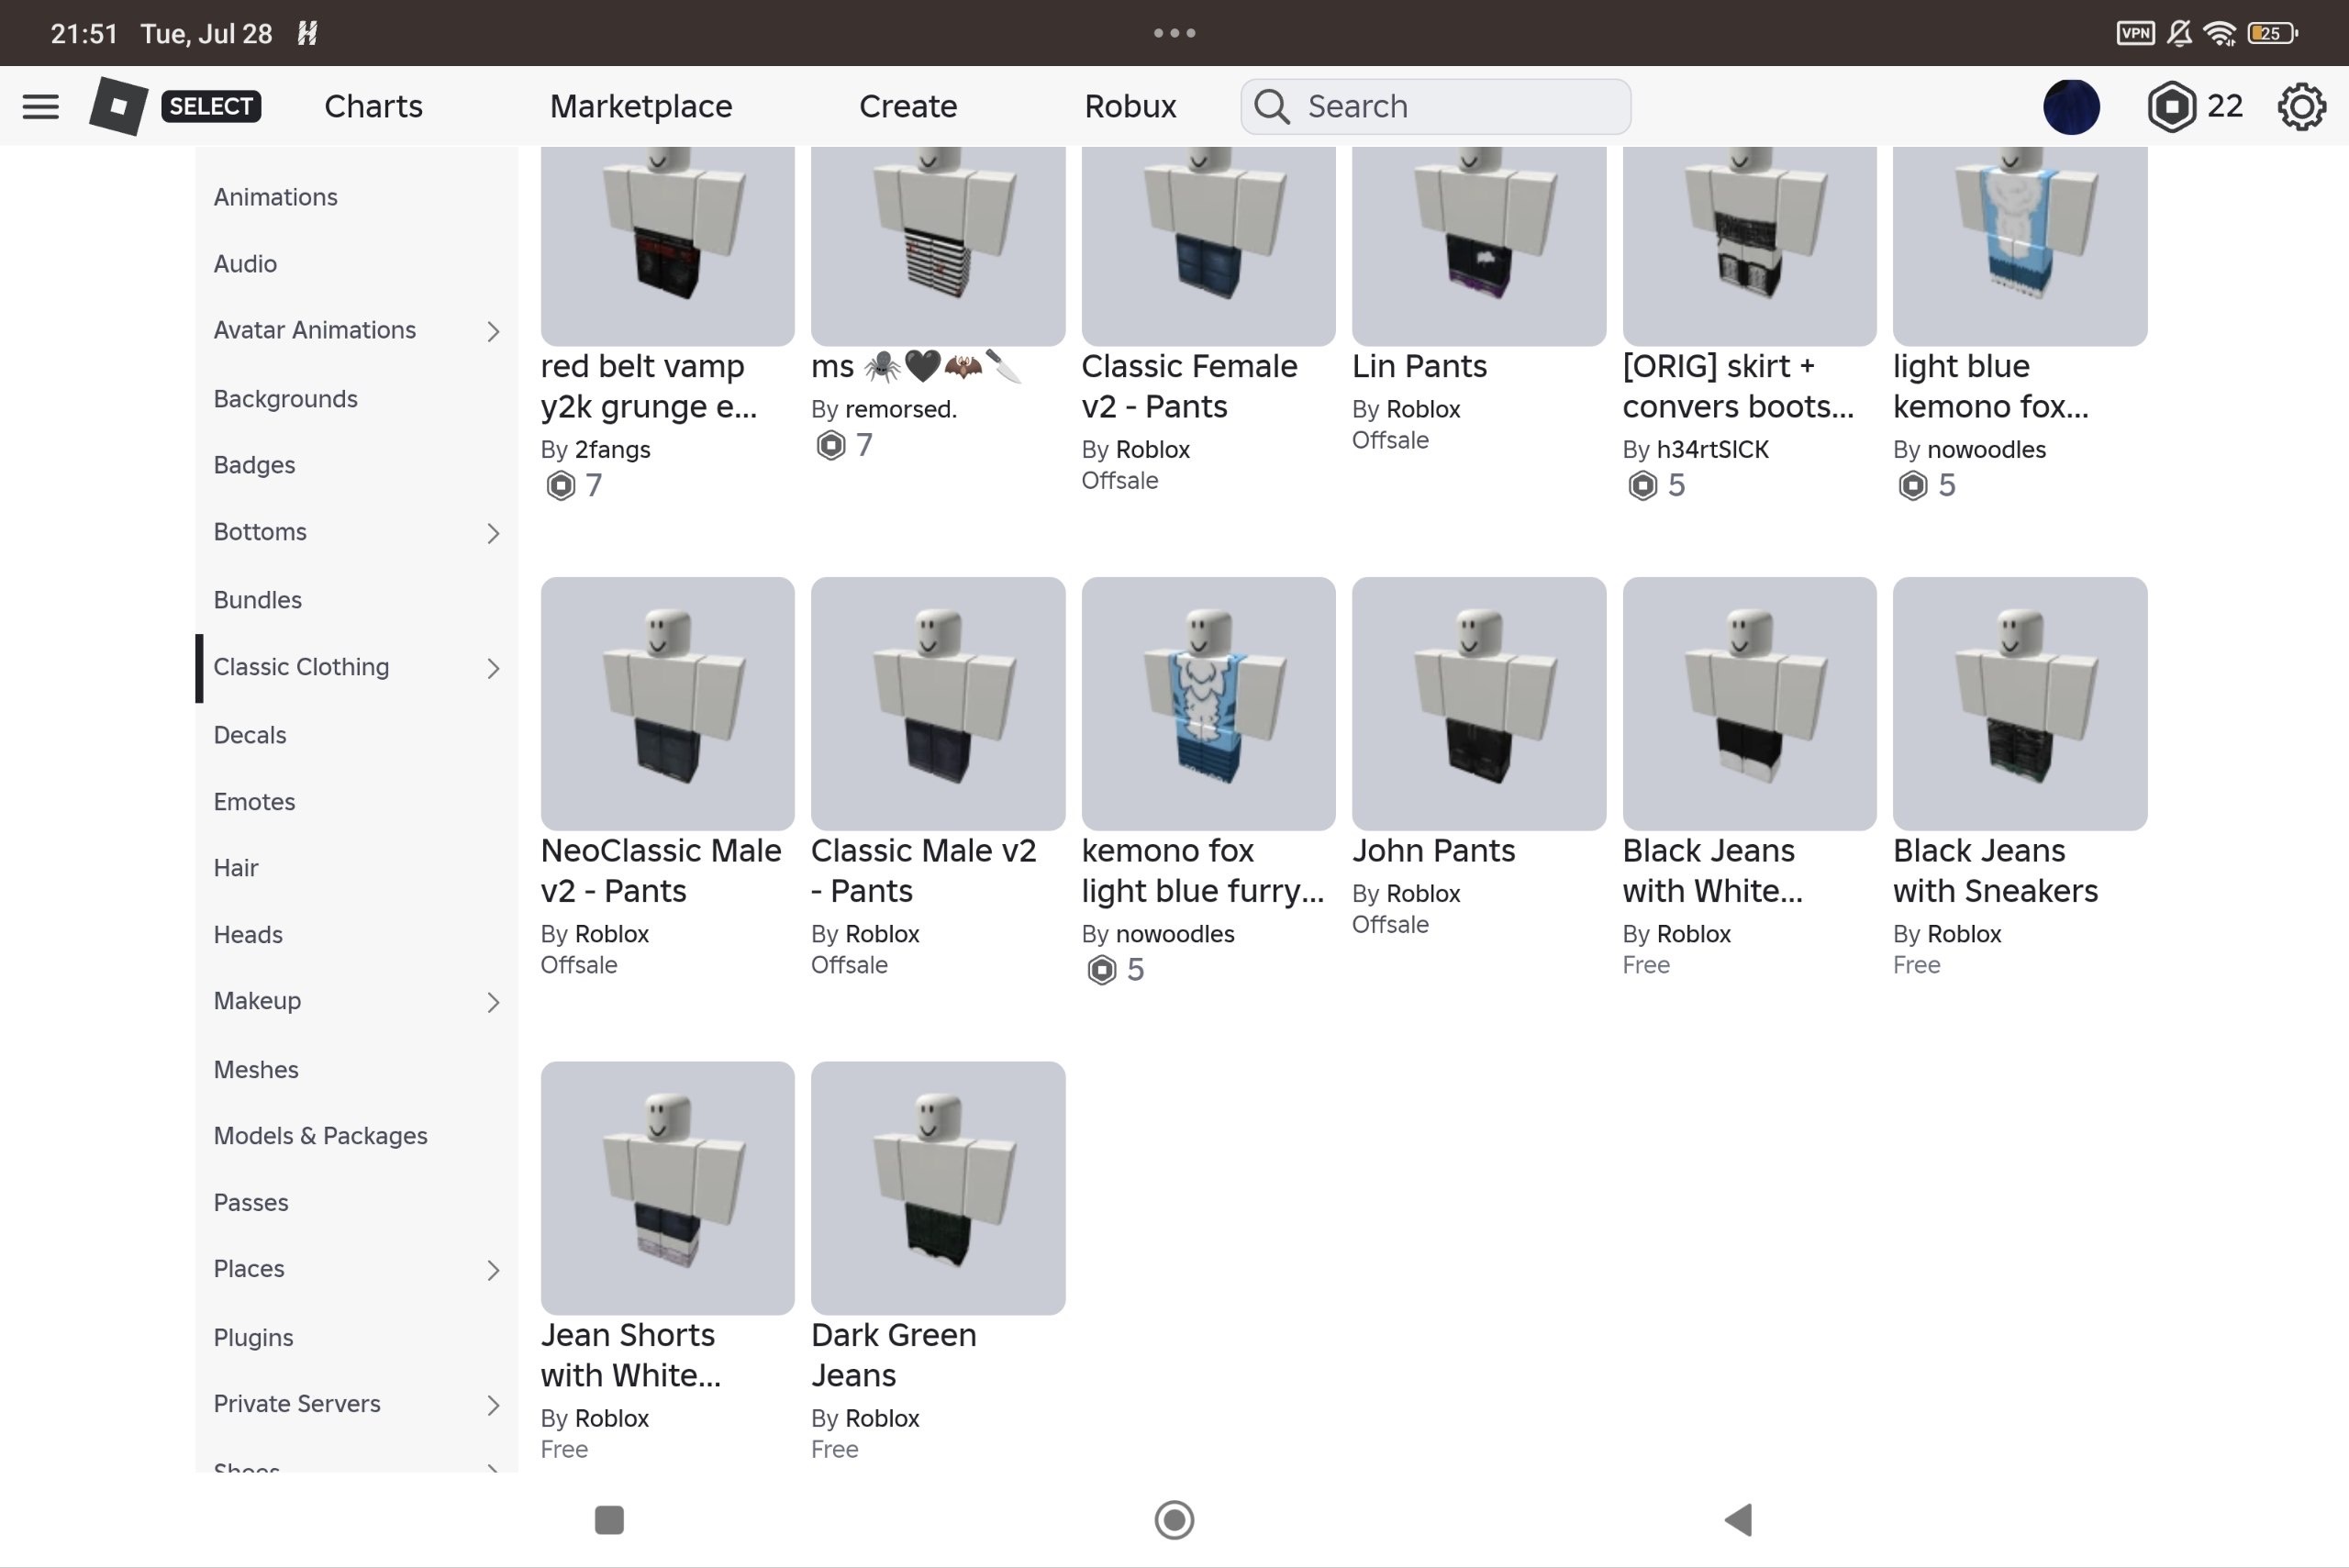Select Models & Packages in sidebar

320,1136
